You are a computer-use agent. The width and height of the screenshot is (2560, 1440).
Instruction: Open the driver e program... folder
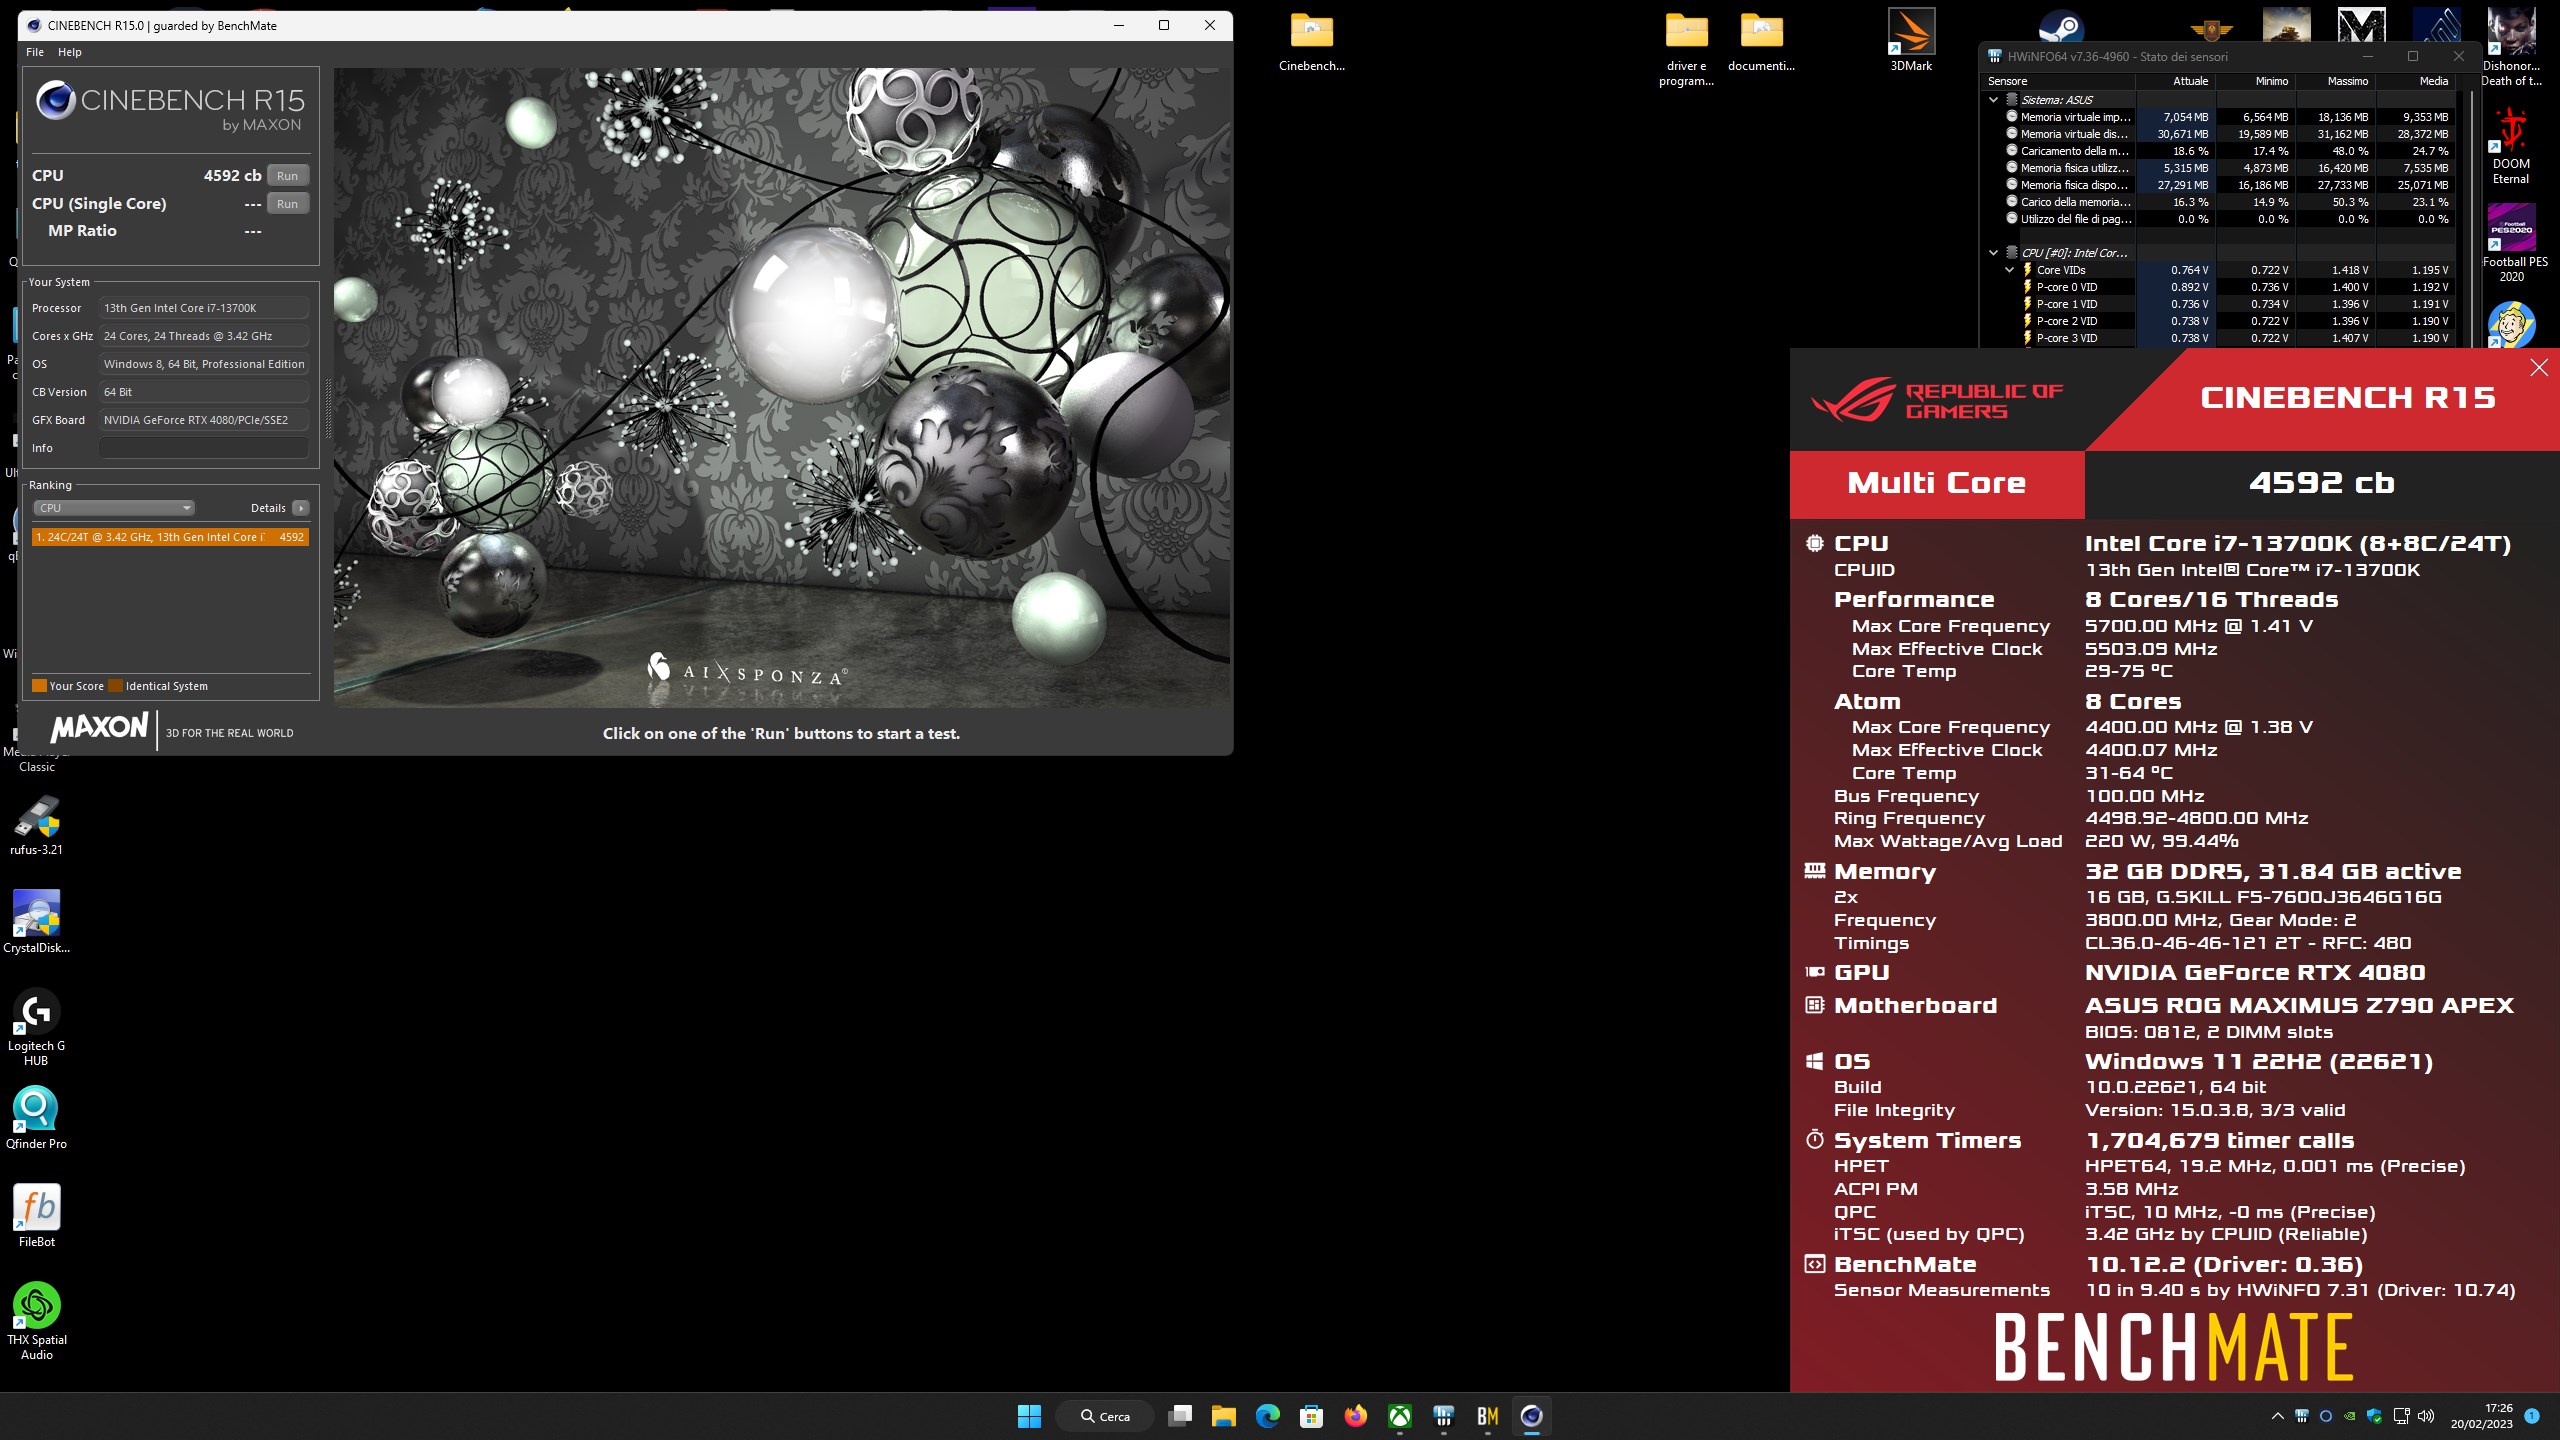[1686, 49]
